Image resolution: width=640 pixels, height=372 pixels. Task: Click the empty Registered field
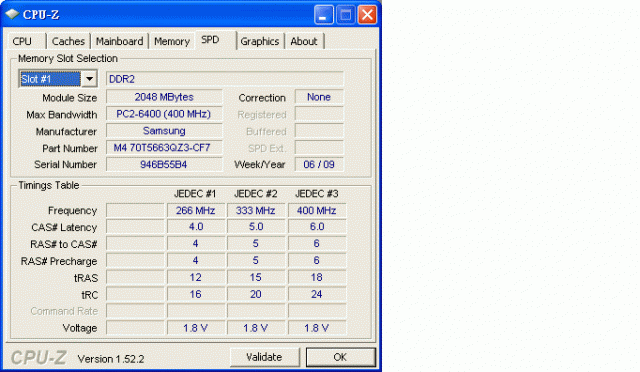click(319, 114)
